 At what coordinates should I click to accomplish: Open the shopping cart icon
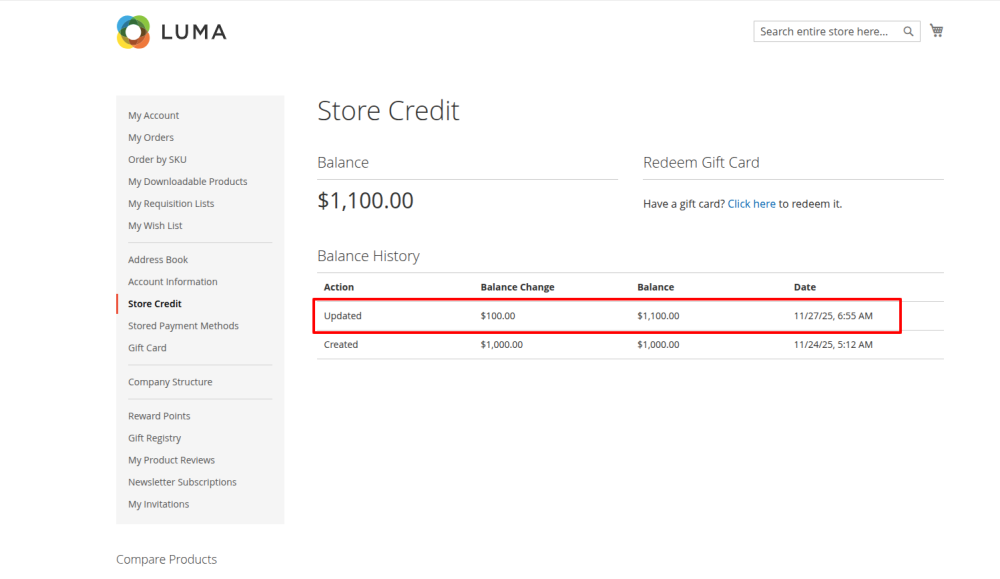tap(936, 31)
